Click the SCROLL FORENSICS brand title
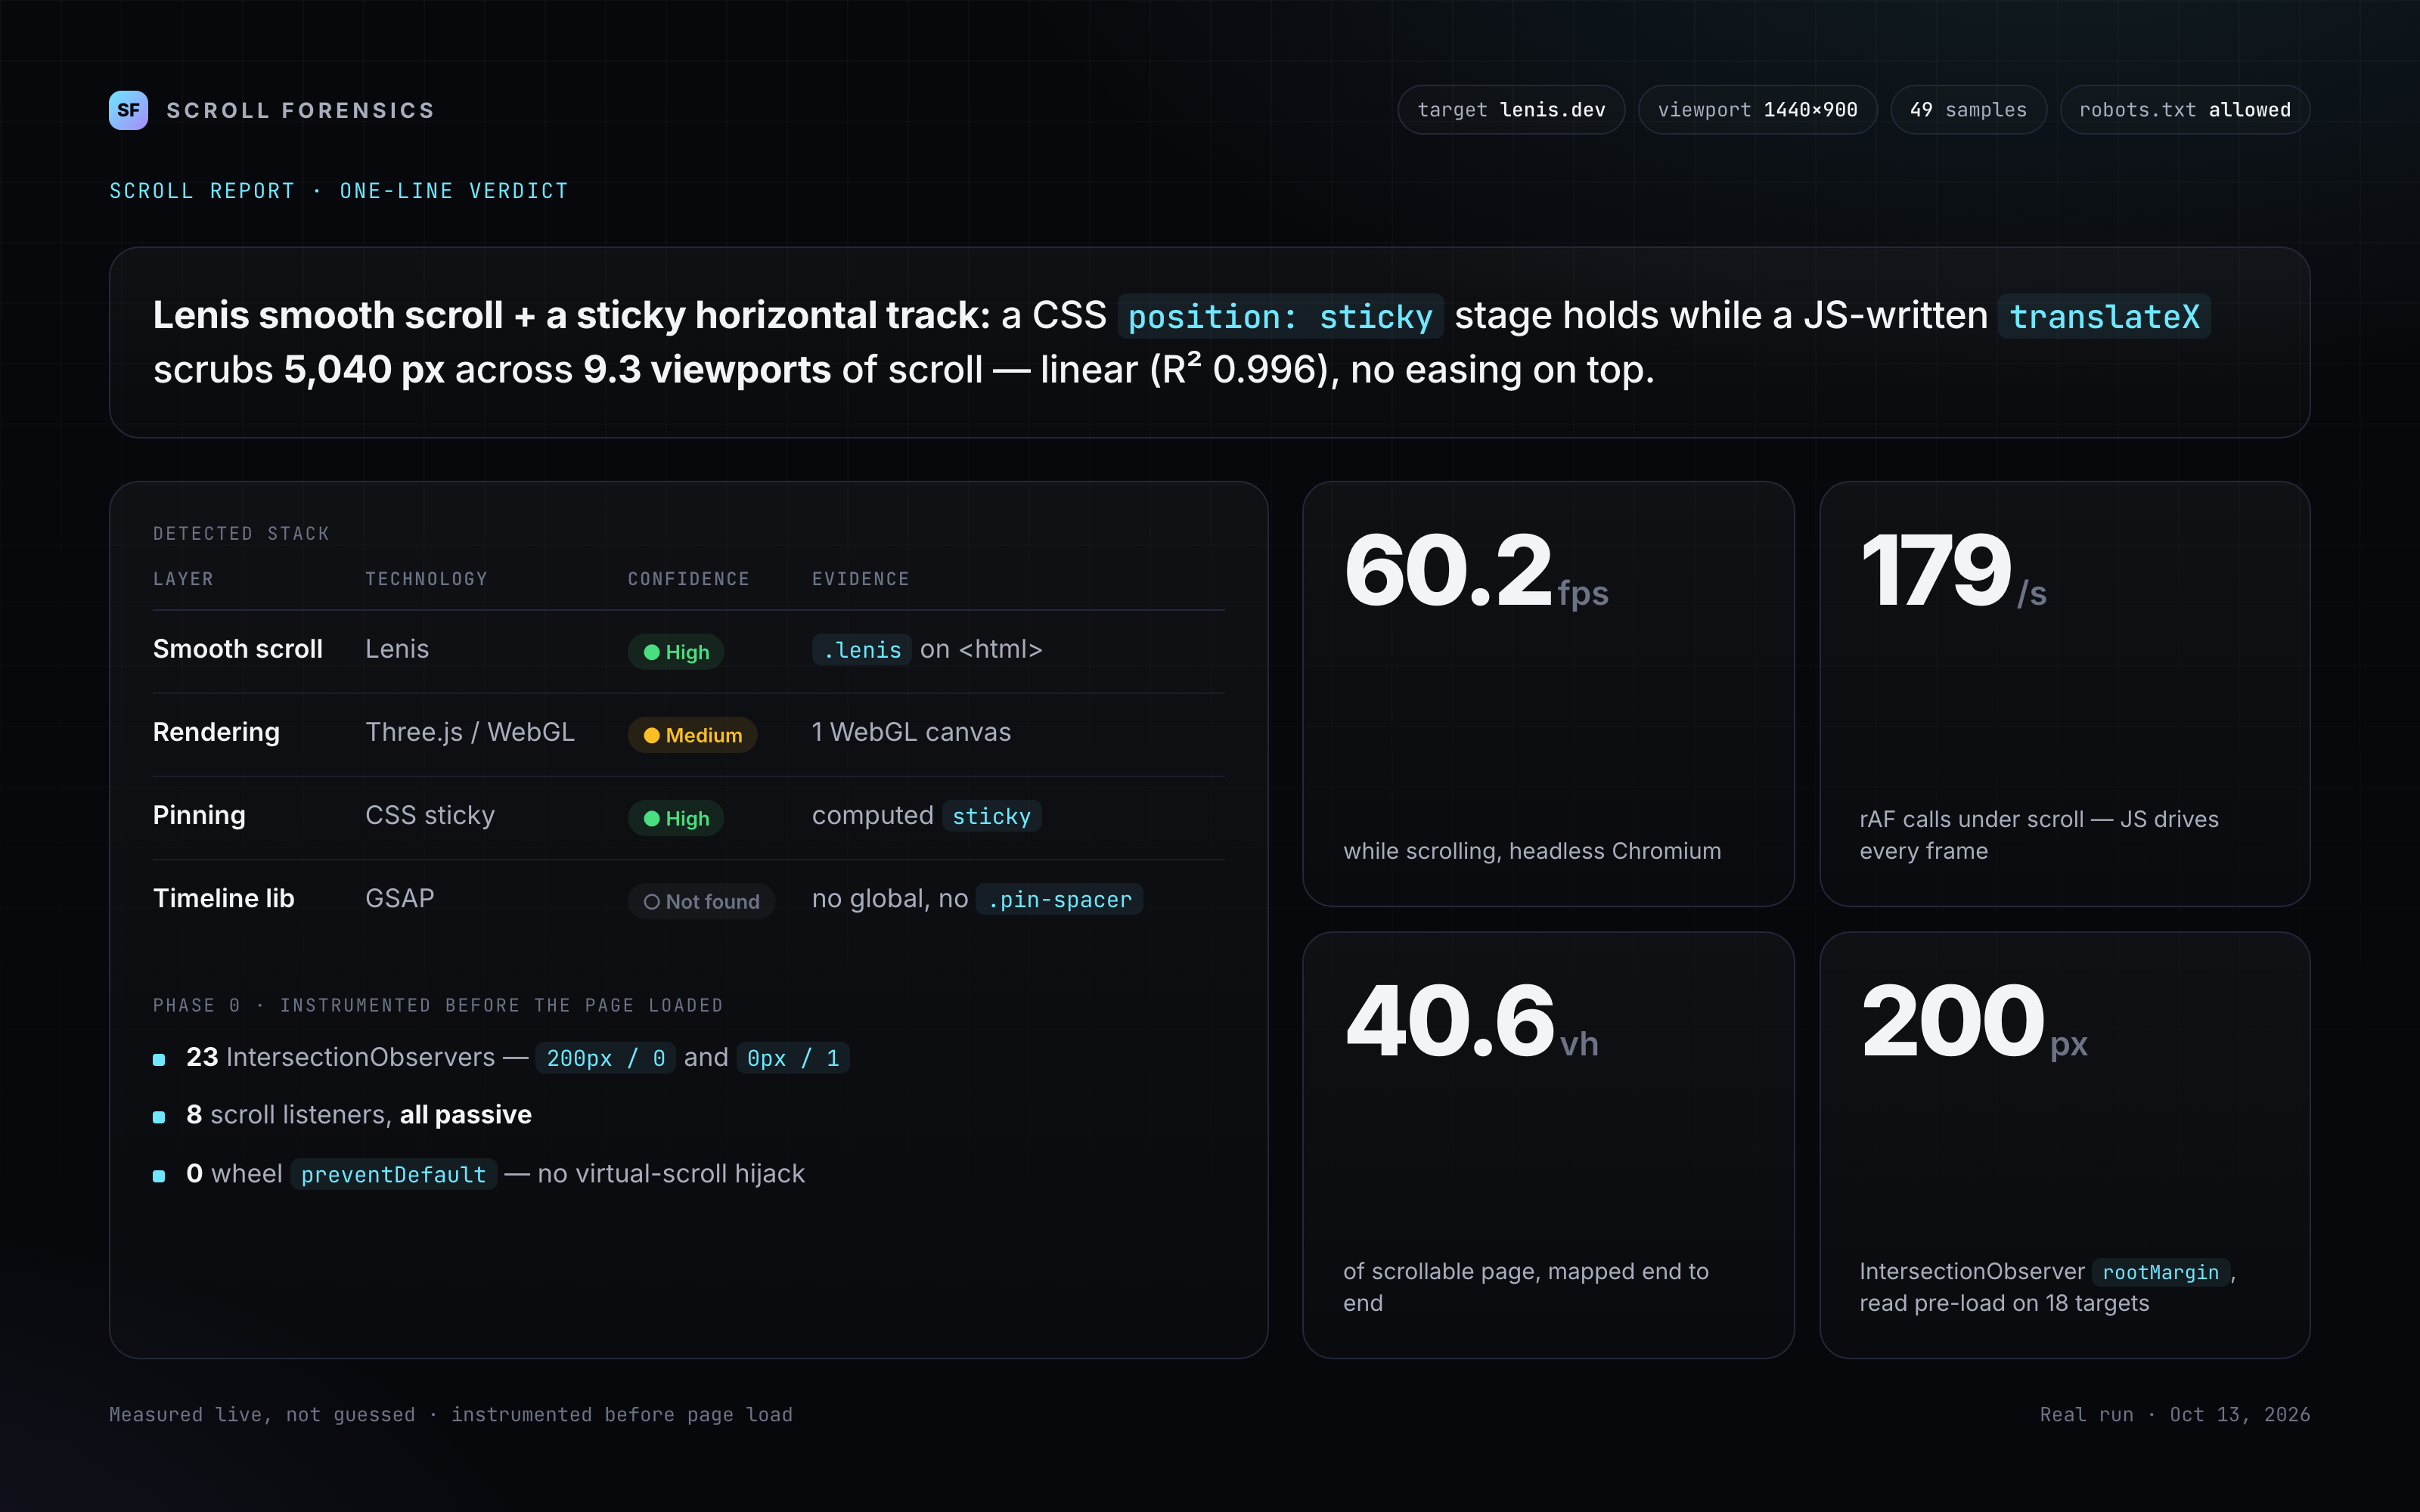Image resolution: width=2420 pixels, height=1512 pixels. pos(300,110)
